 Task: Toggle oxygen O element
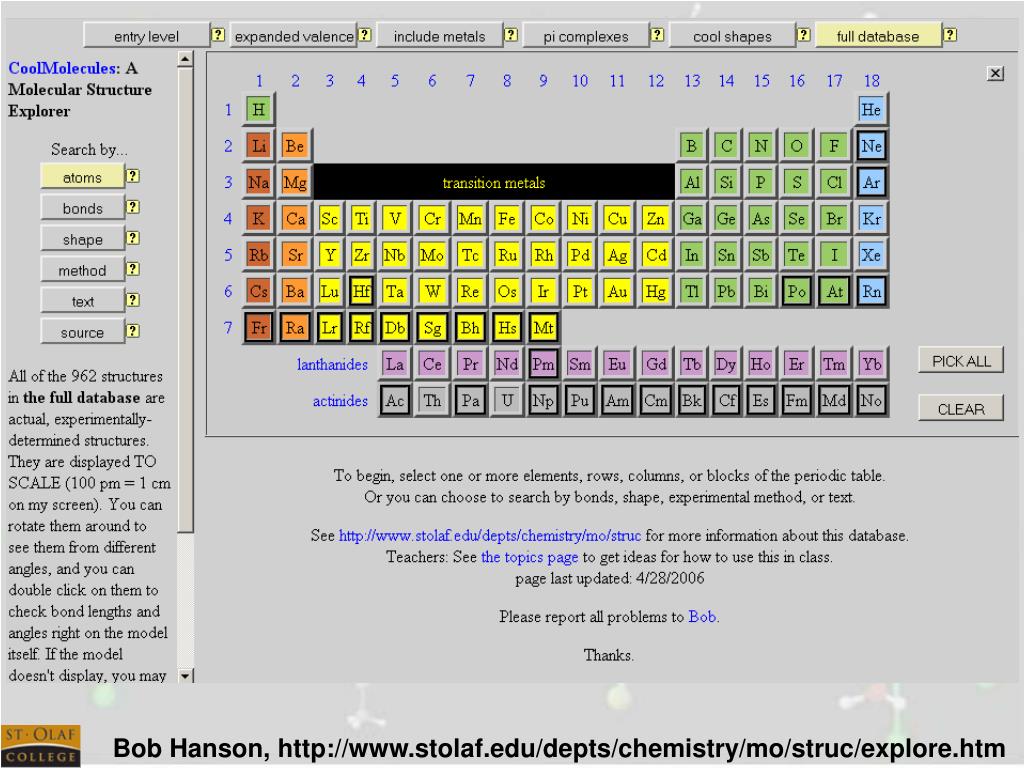click(x=796, y=146)
